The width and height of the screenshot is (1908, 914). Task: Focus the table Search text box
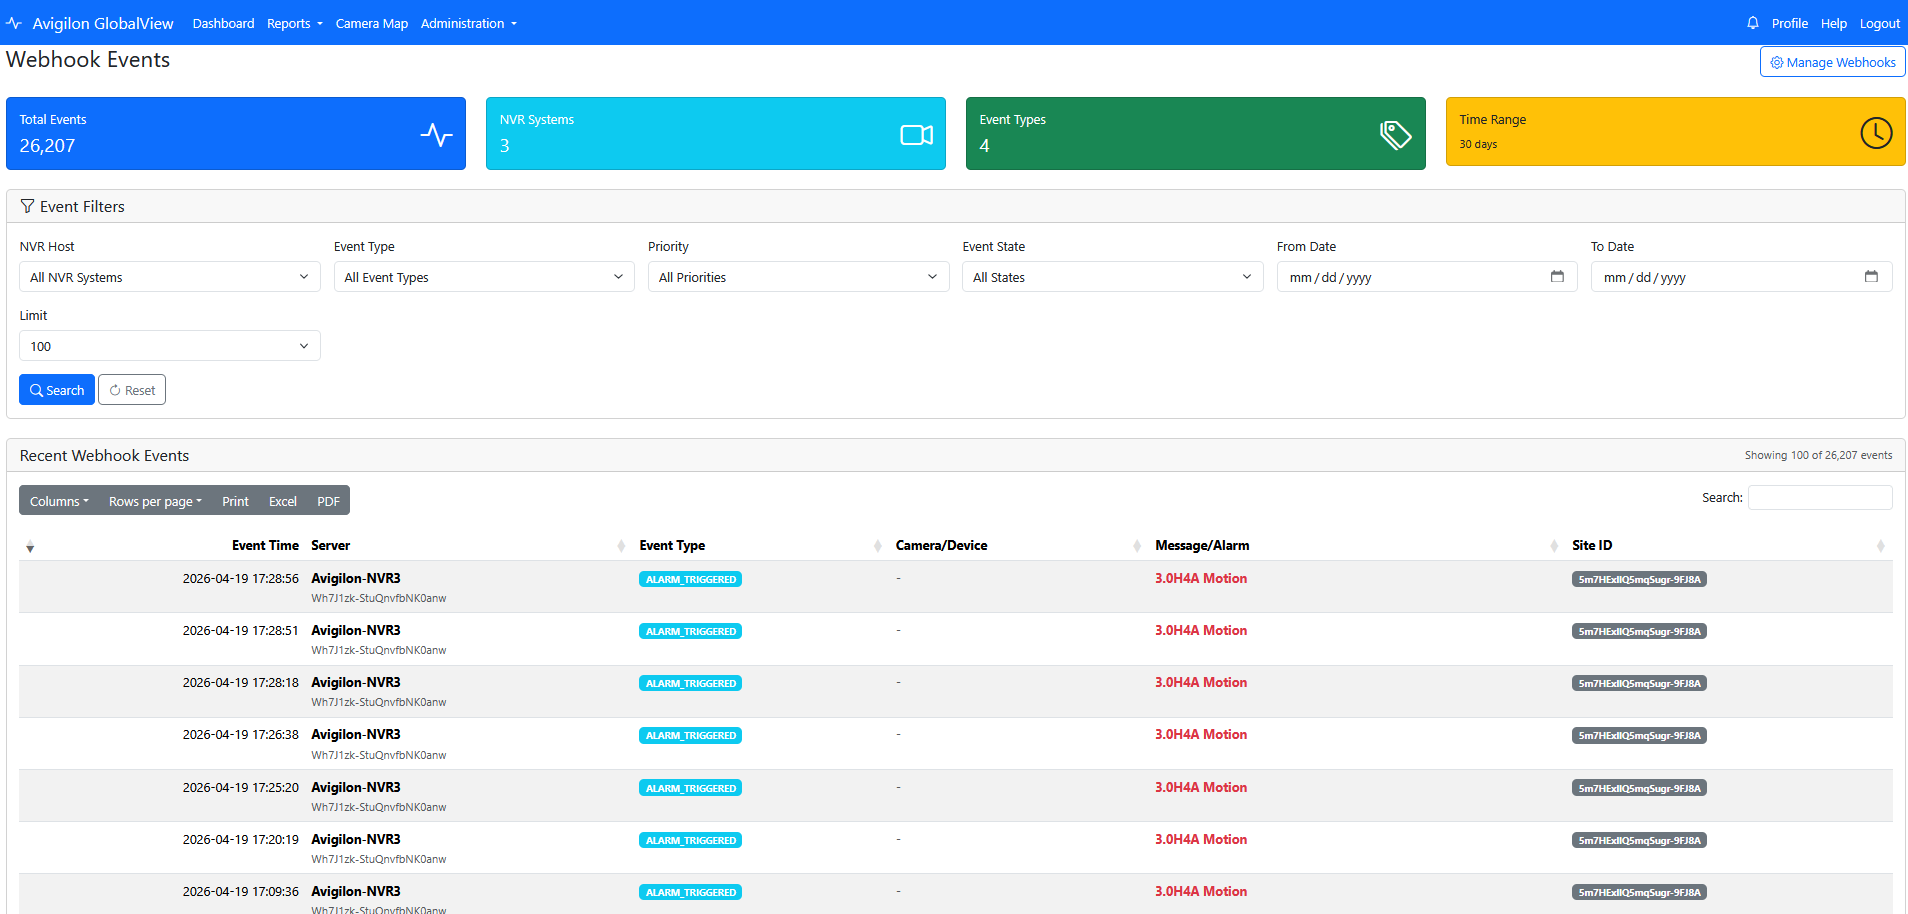(1820, 497)
